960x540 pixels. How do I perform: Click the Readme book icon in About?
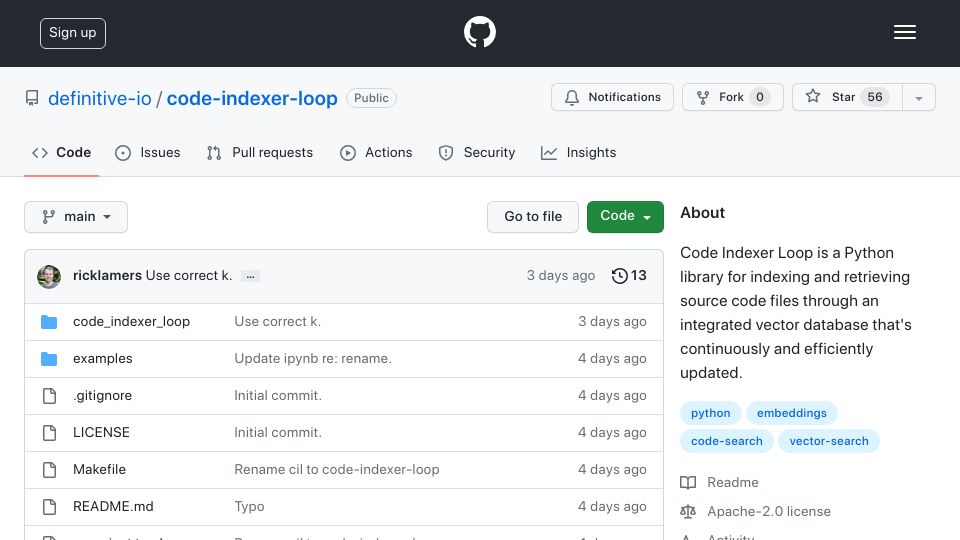click(688, 482)
